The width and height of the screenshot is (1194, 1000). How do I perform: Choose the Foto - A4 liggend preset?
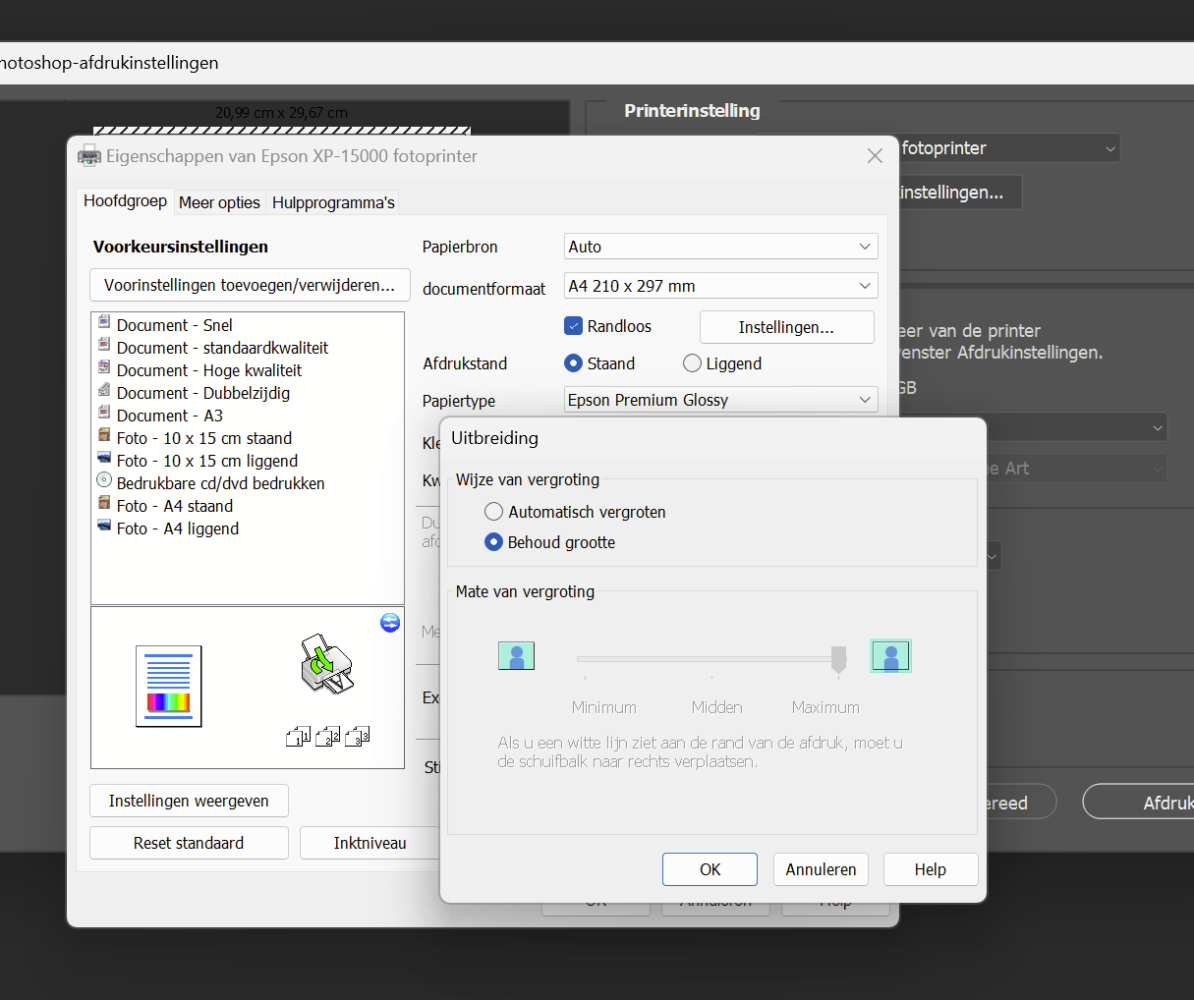[x=177, y=528]
